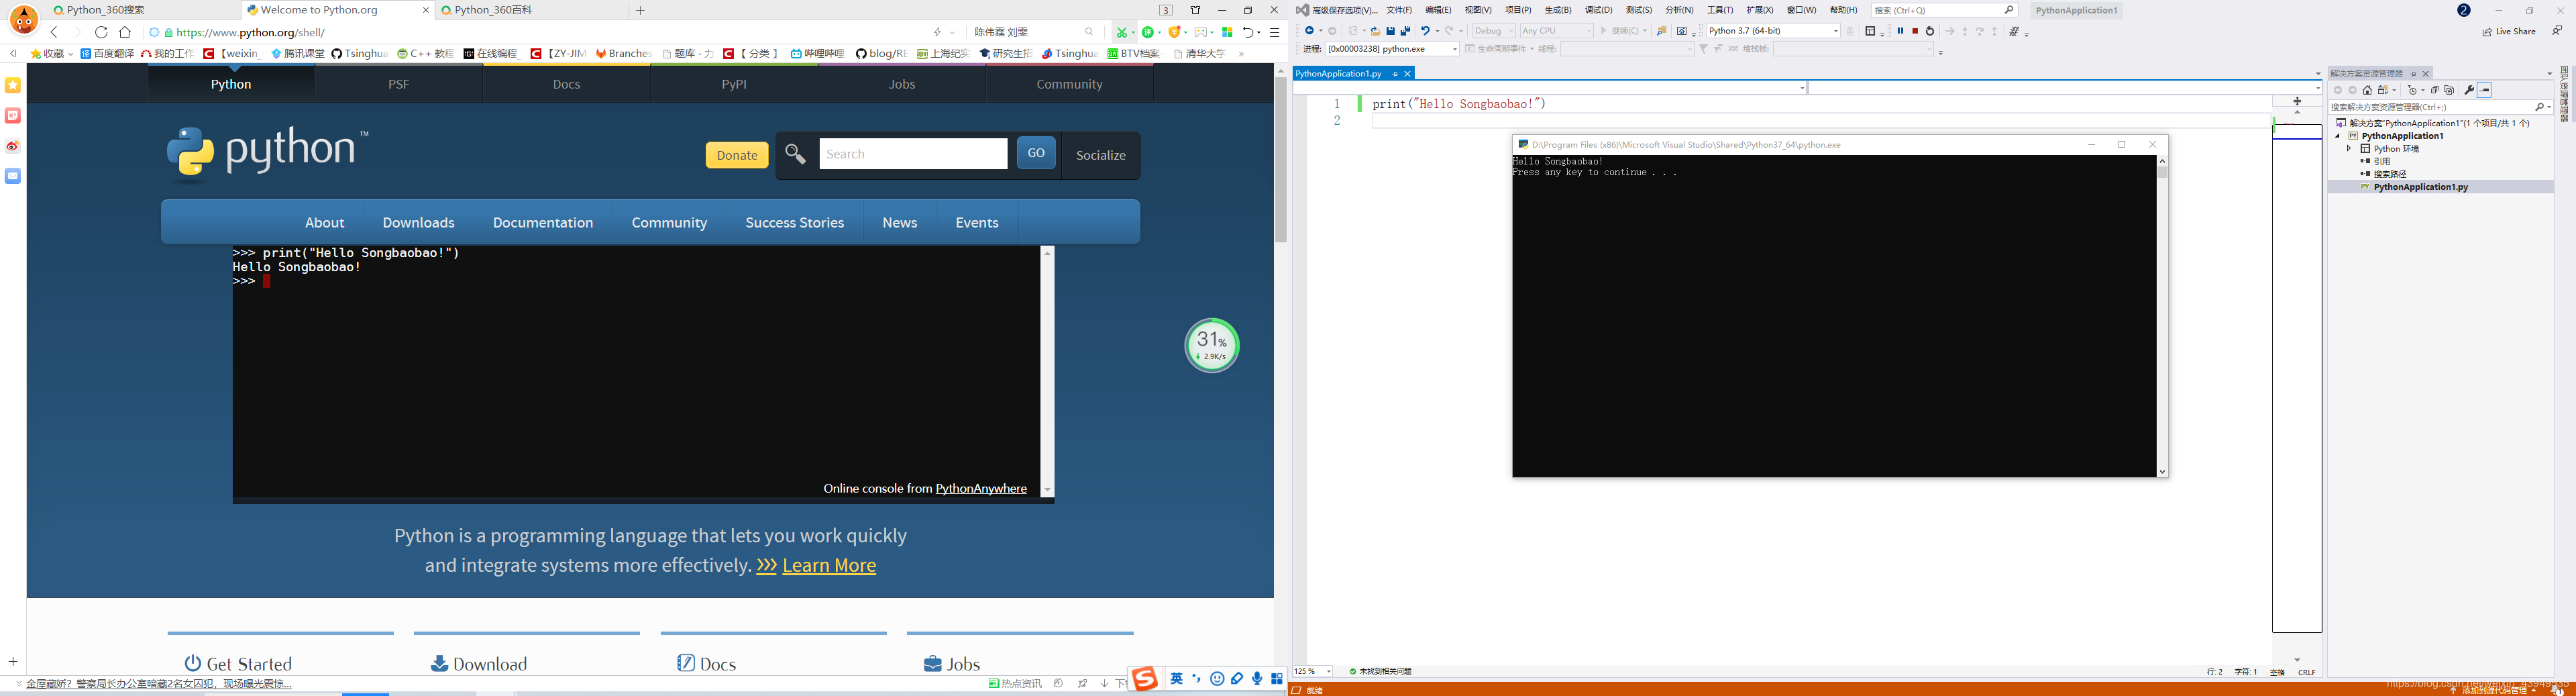The height and width of the screenshot is (696, 2576).
Task: Open the process python.exe dropdown
Action: point(1393,49)
